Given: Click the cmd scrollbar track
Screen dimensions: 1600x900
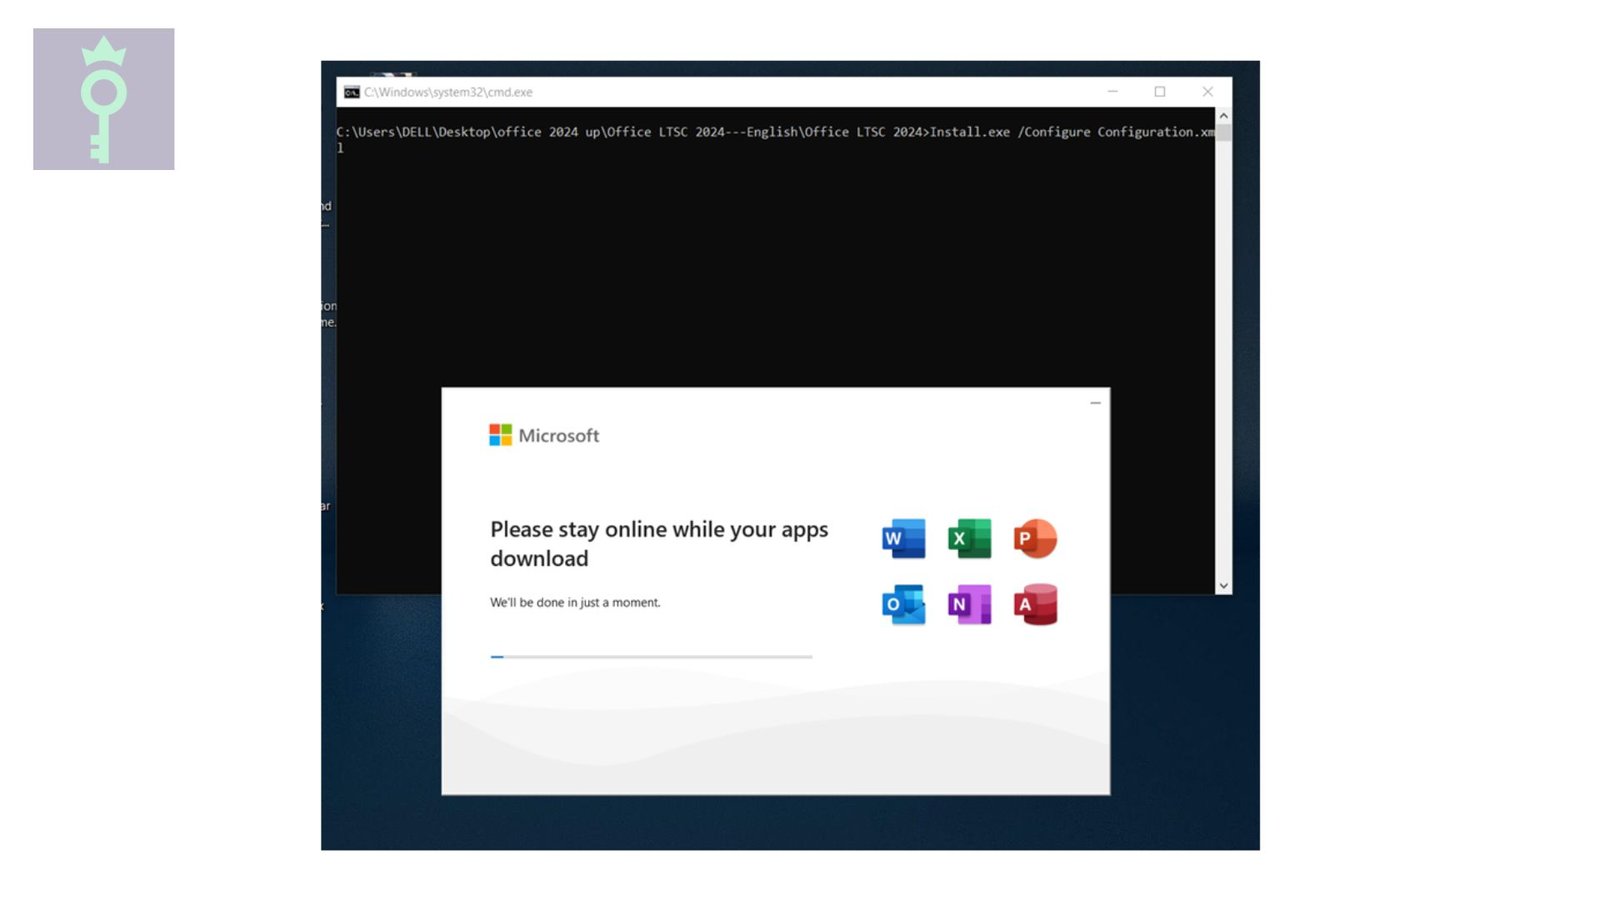Looking at the screenshot, I should pos(1222,350).
